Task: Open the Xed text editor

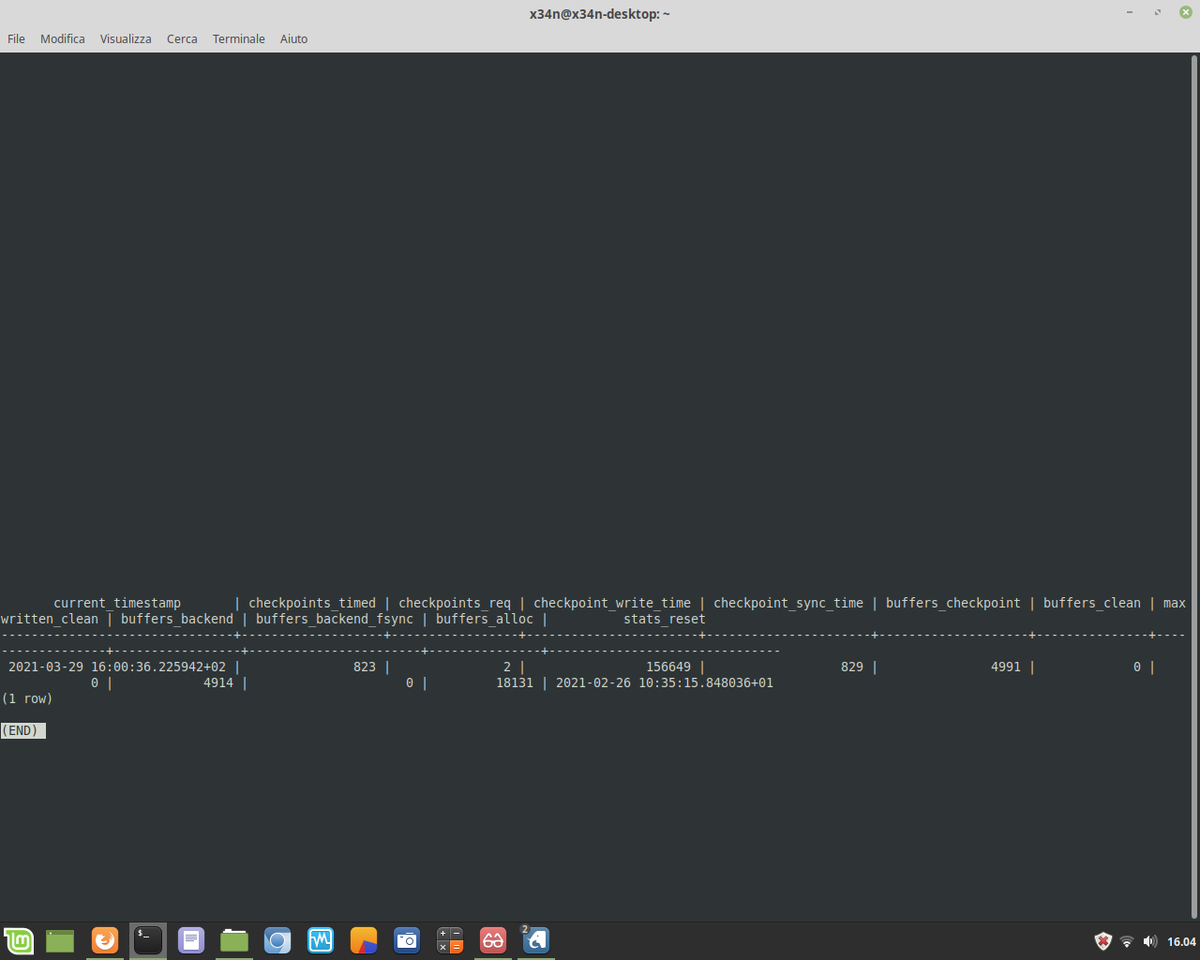Action: [x=191, y=941]
